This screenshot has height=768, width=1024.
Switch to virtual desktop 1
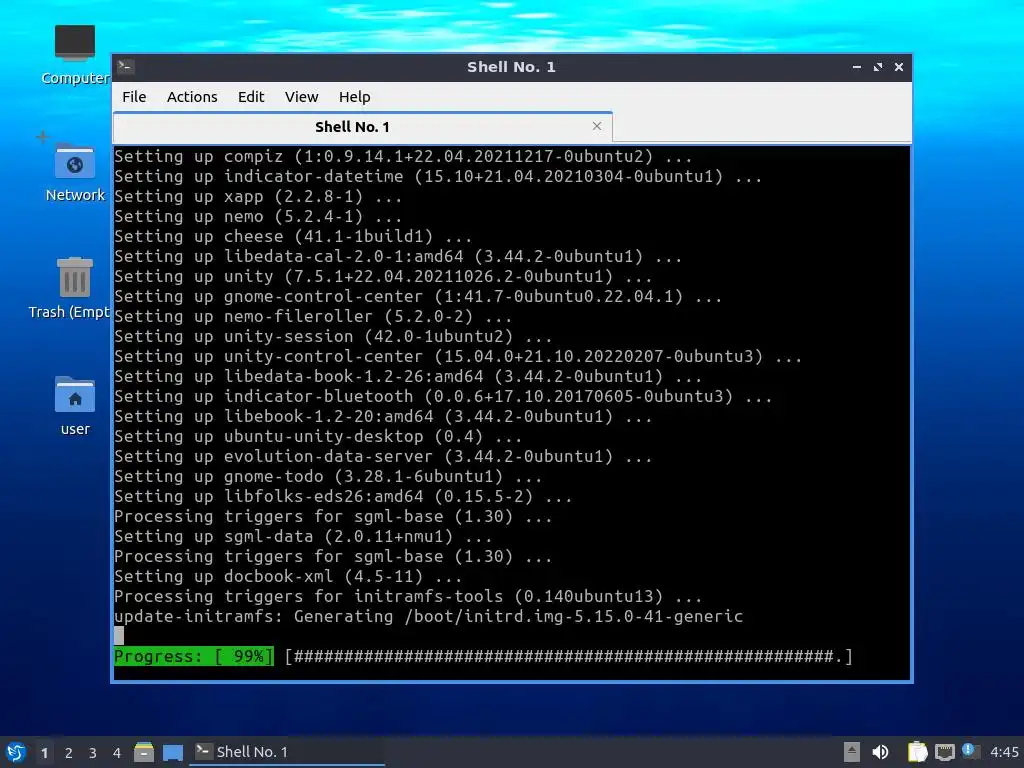[x=44, y=752]
